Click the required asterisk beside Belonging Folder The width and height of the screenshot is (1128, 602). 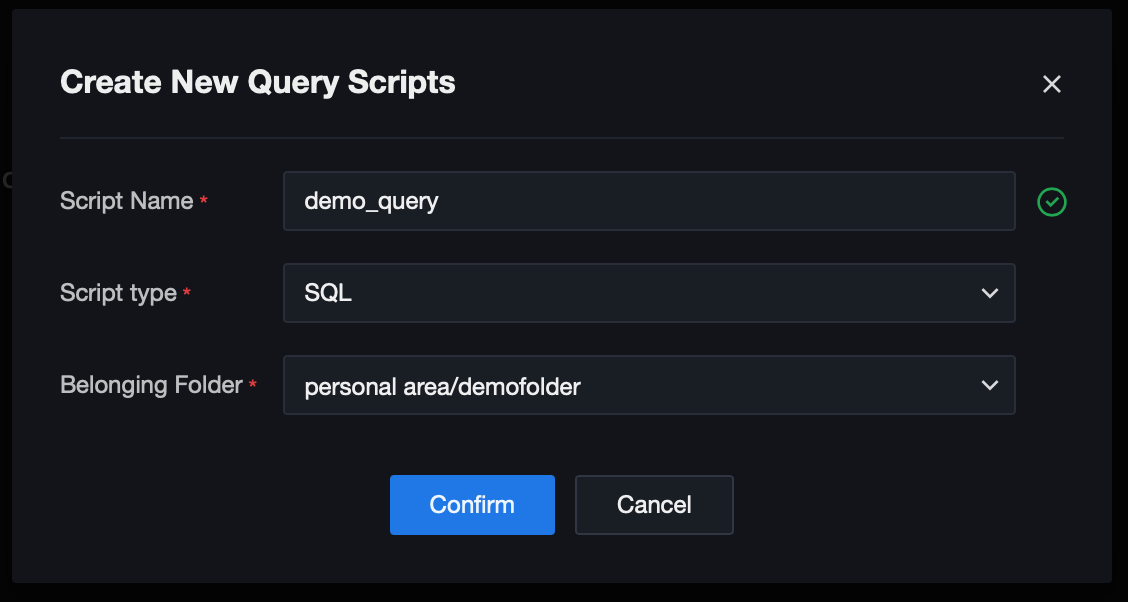[x=253, y=386]
